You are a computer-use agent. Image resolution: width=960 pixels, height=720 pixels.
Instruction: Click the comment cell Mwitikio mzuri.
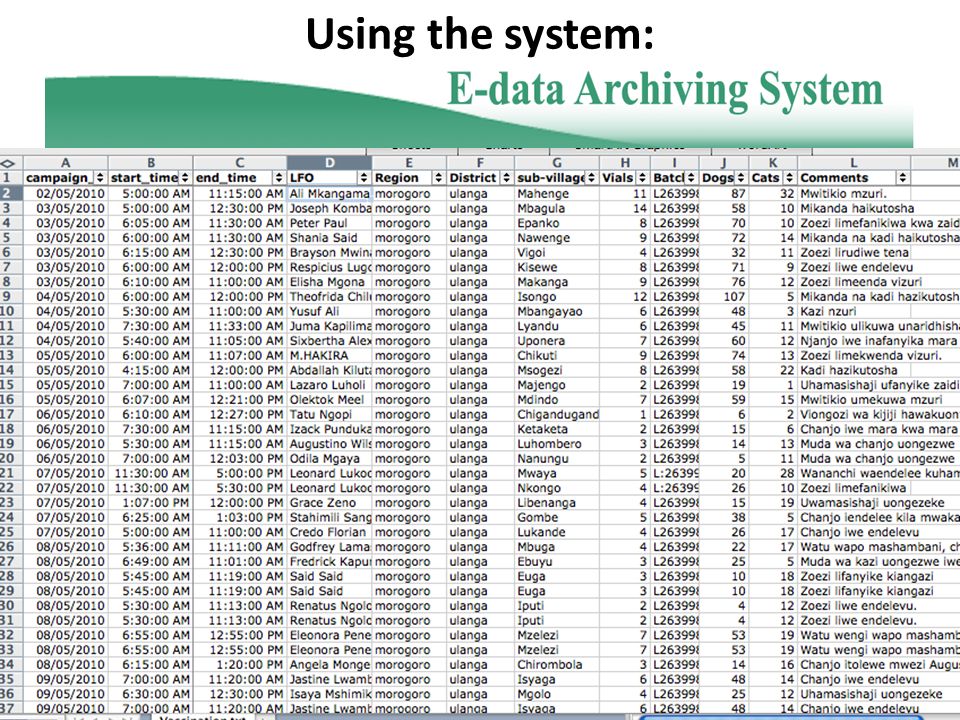(854, 193)
